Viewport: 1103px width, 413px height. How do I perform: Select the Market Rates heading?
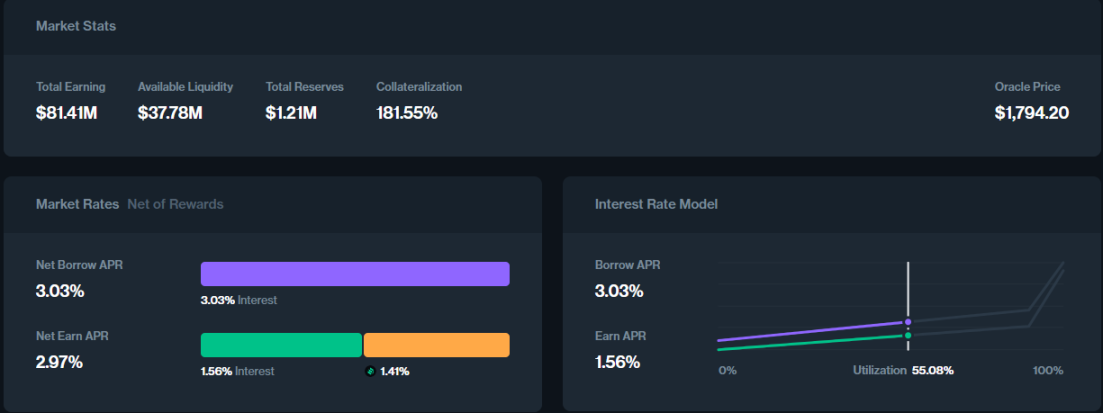[x=77, y=204]
